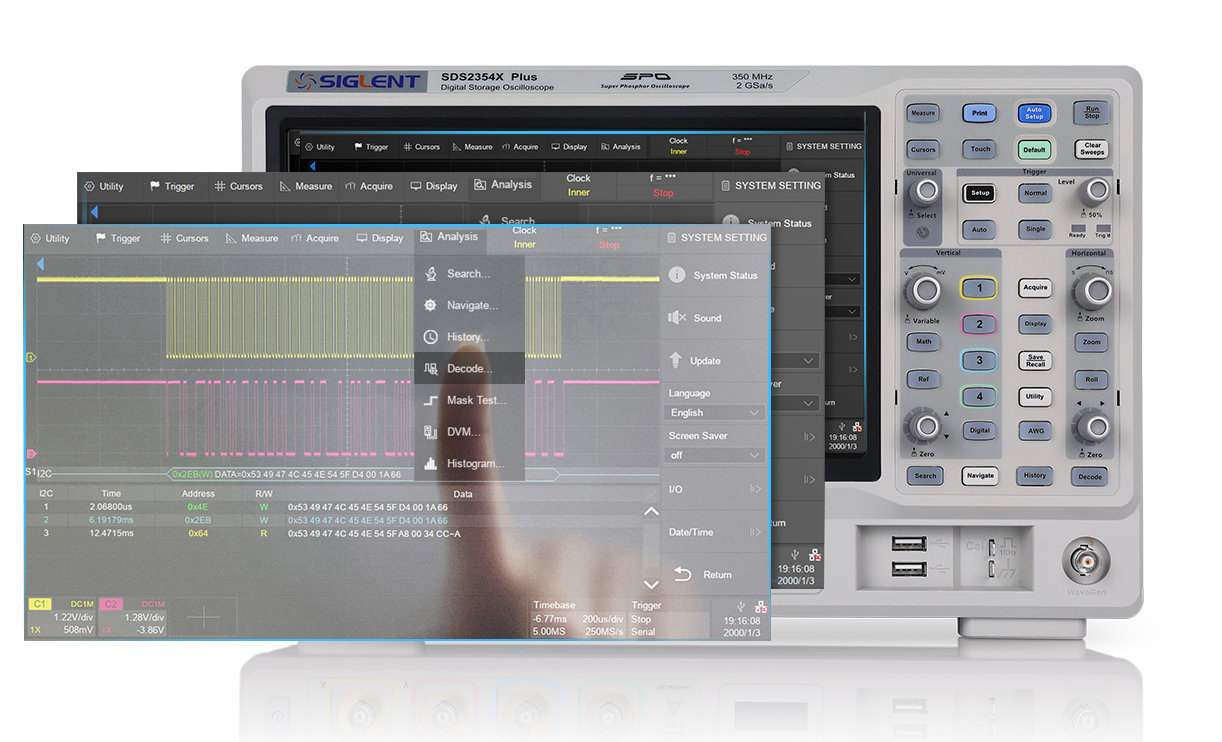This screenshot has height=742, width=1222.
Task: Expand the I/O submenu in System Setting
Action: tap(714, 490)
